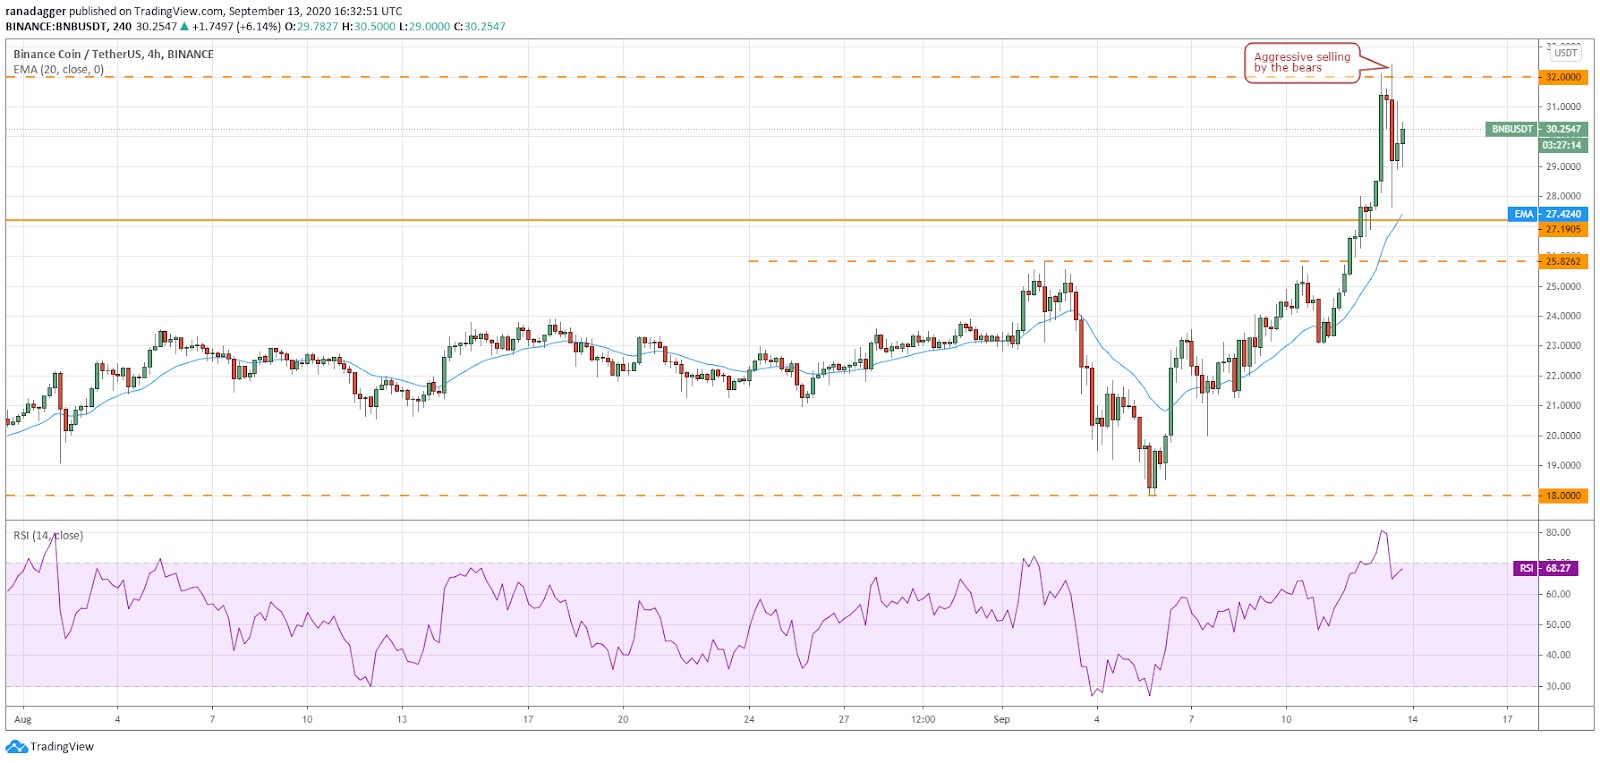Screen dimensions: 1600x763
Task: Click the USDT currency label box
Action: (1565, 53)
